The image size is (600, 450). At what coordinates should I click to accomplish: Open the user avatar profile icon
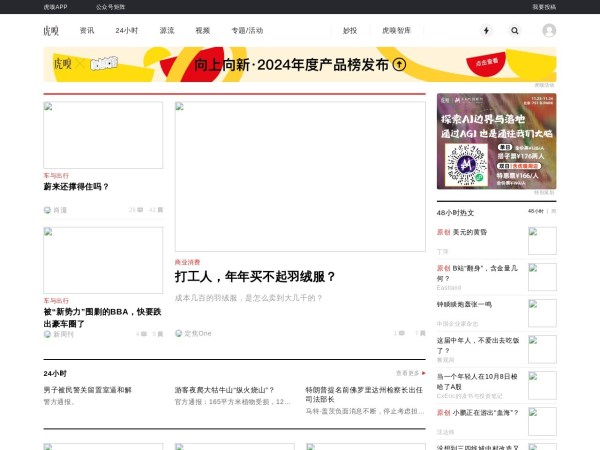[x=549, y=31]
